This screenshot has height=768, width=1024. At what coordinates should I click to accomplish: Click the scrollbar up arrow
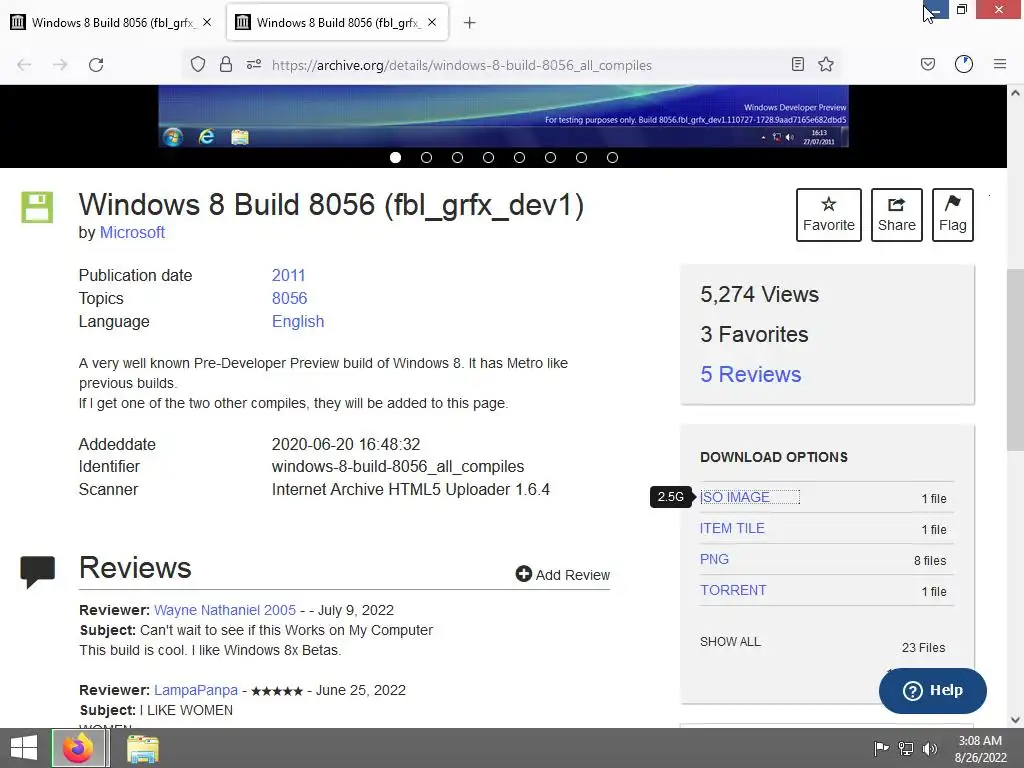point(1015,93)
